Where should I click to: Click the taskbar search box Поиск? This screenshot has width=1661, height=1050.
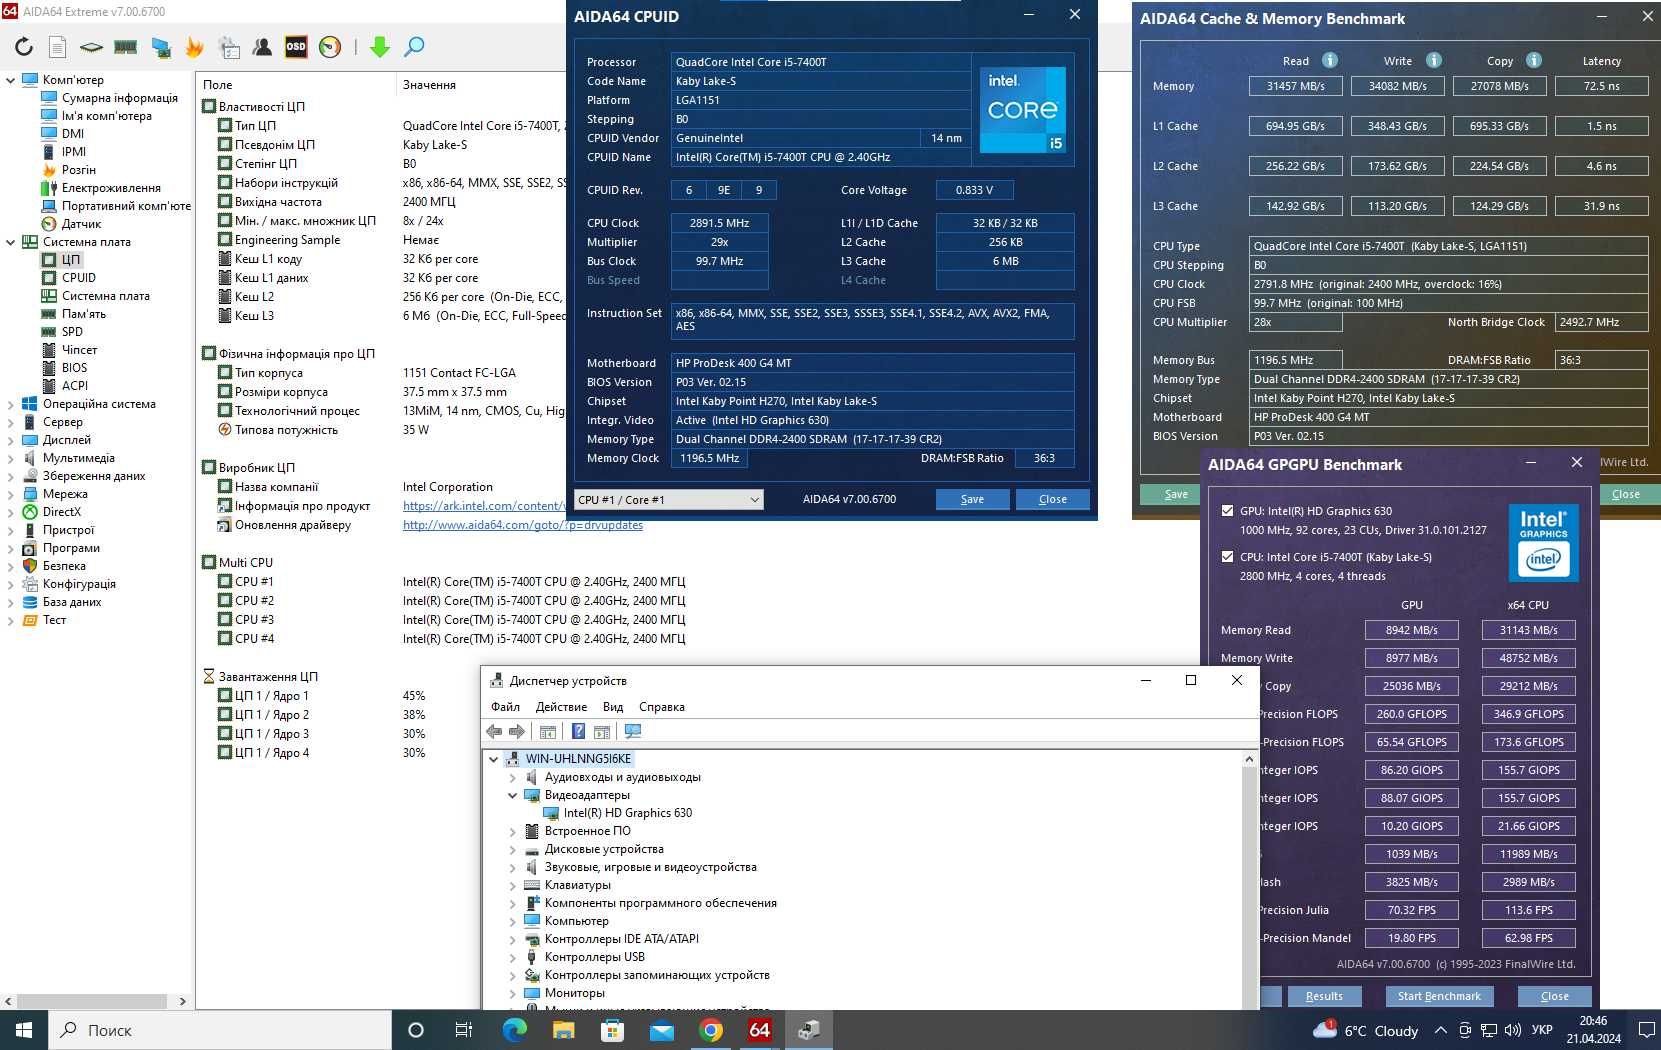pyautogui.click(x=219, y=1030)
